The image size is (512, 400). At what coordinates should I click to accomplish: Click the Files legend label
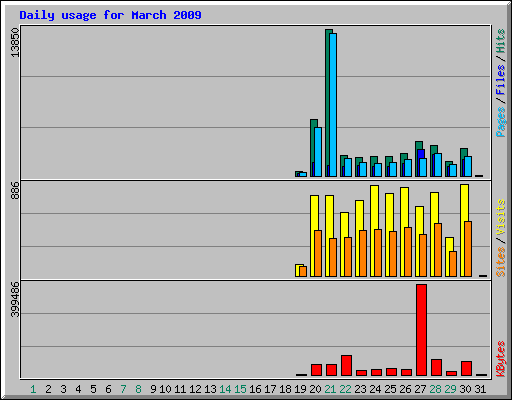(x=501, y=79)
